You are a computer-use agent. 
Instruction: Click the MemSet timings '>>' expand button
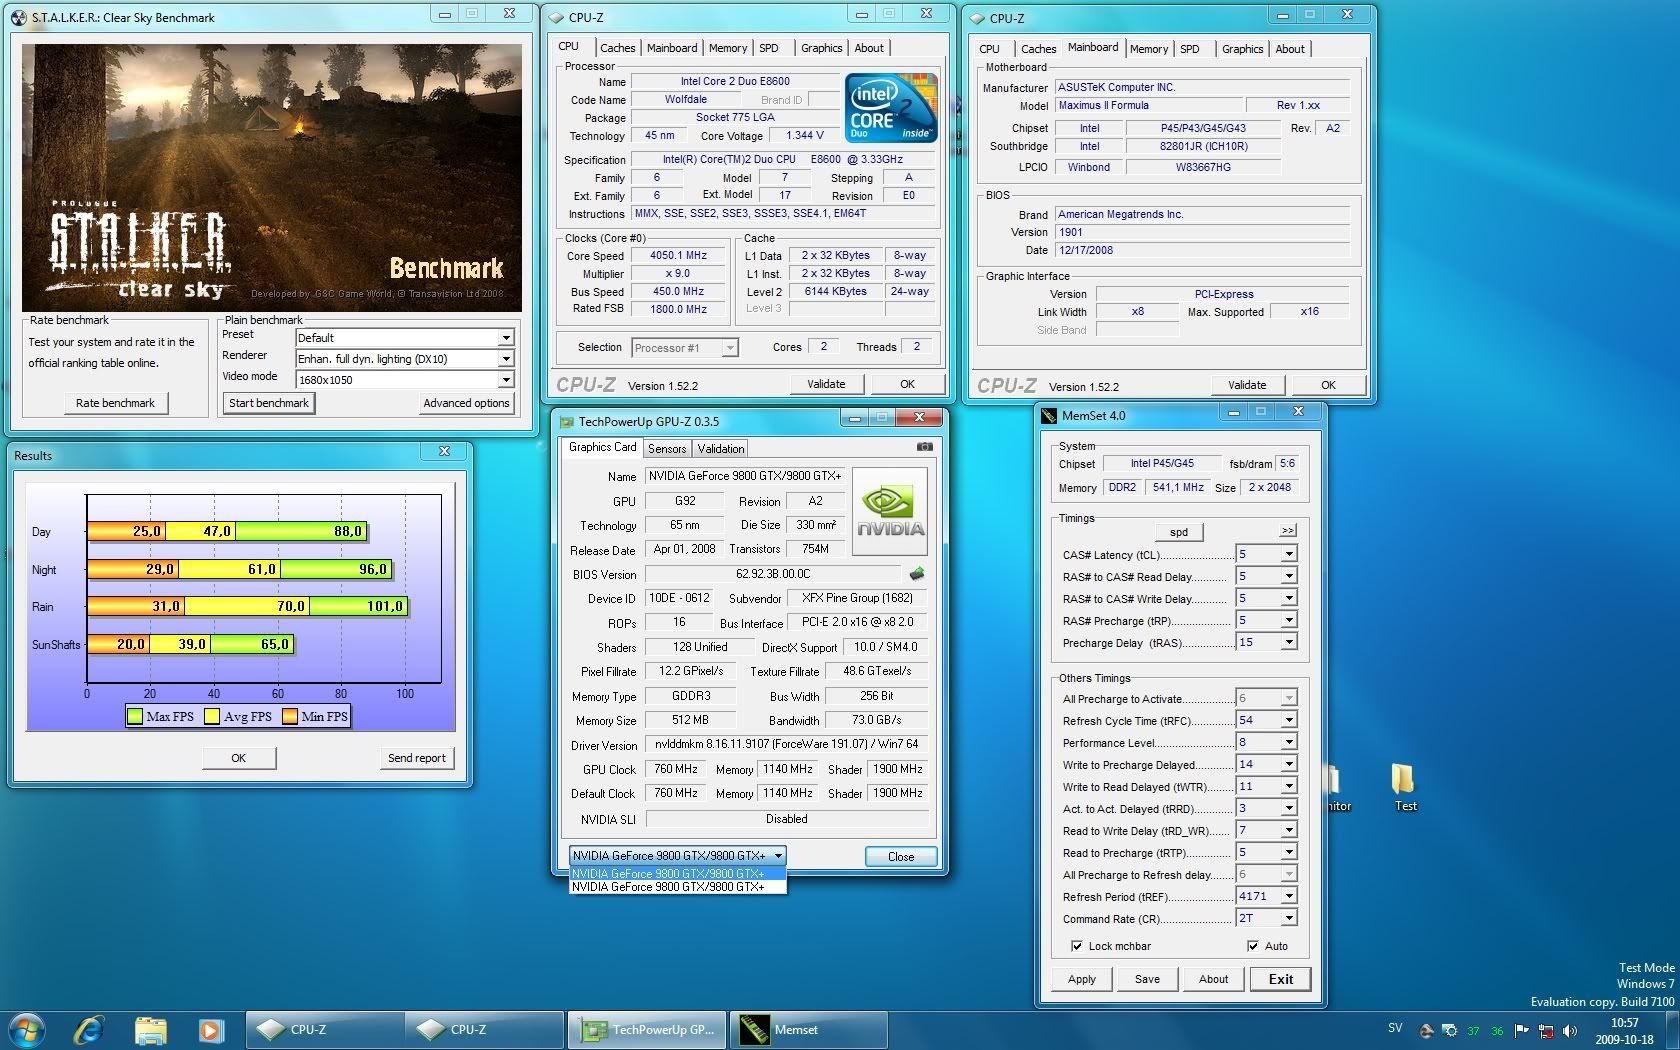pos(1288,530)
